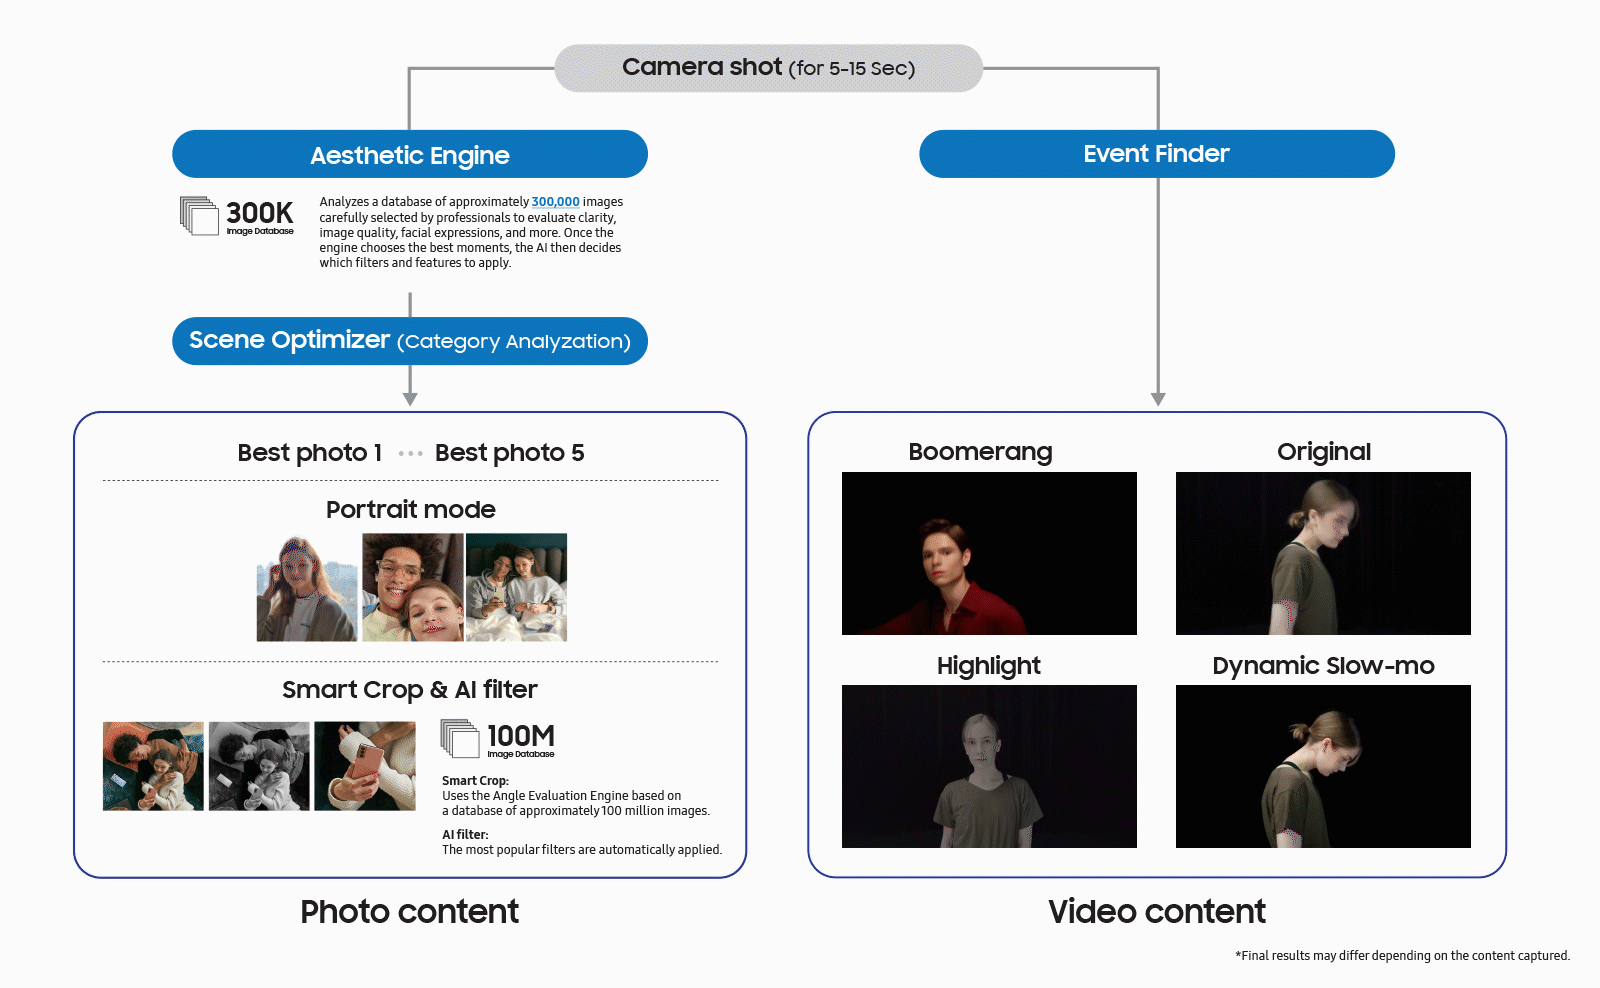The width and height of the screenshot is (1600, 988).
Task: Click the Scene Optimizer pill
Action: pyautogui.click(x=409, y=340)
